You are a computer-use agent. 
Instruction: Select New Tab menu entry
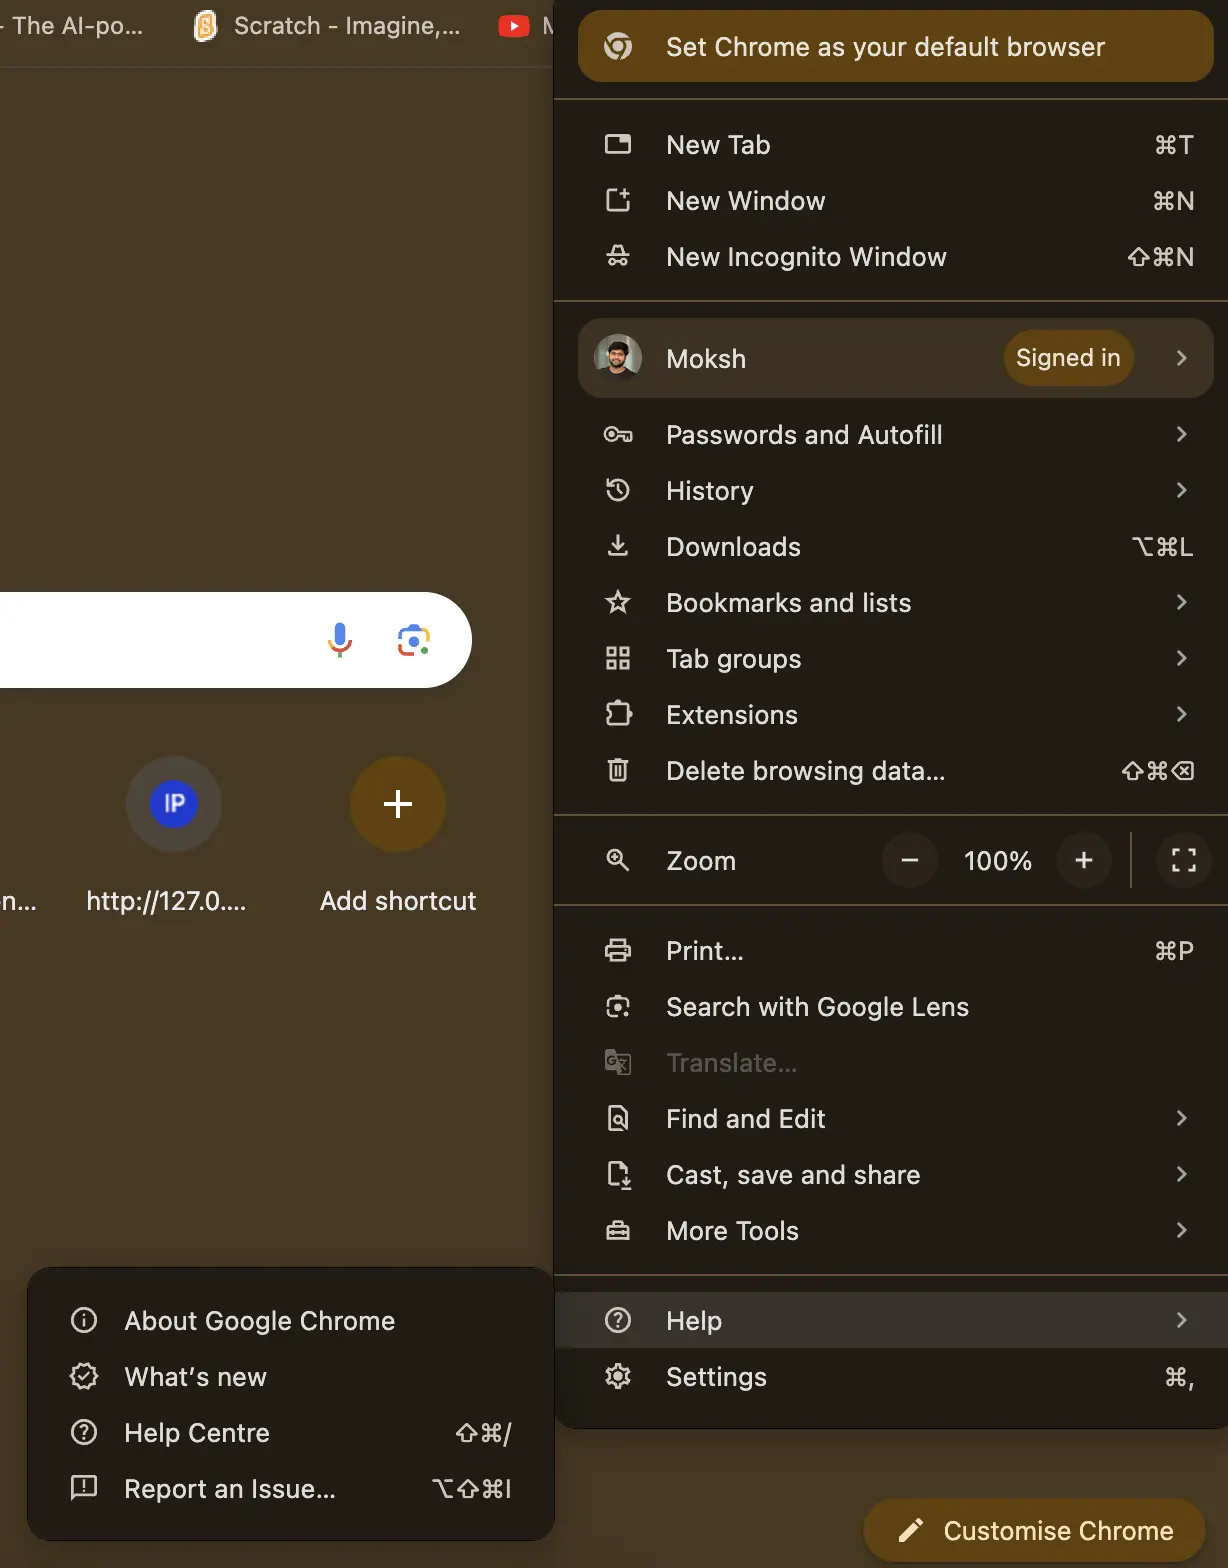tap(891, 145)
